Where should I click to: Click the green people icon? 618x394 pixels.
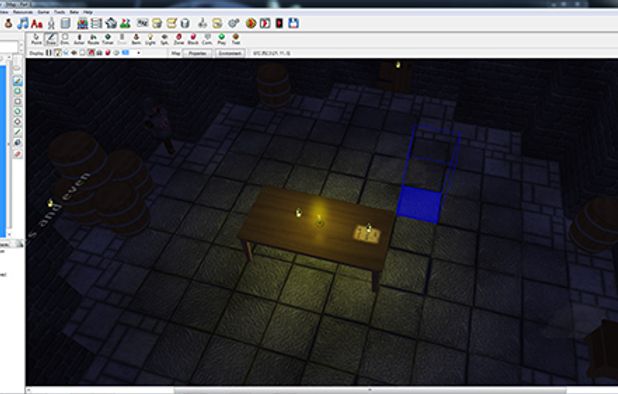tap(126, 24)
